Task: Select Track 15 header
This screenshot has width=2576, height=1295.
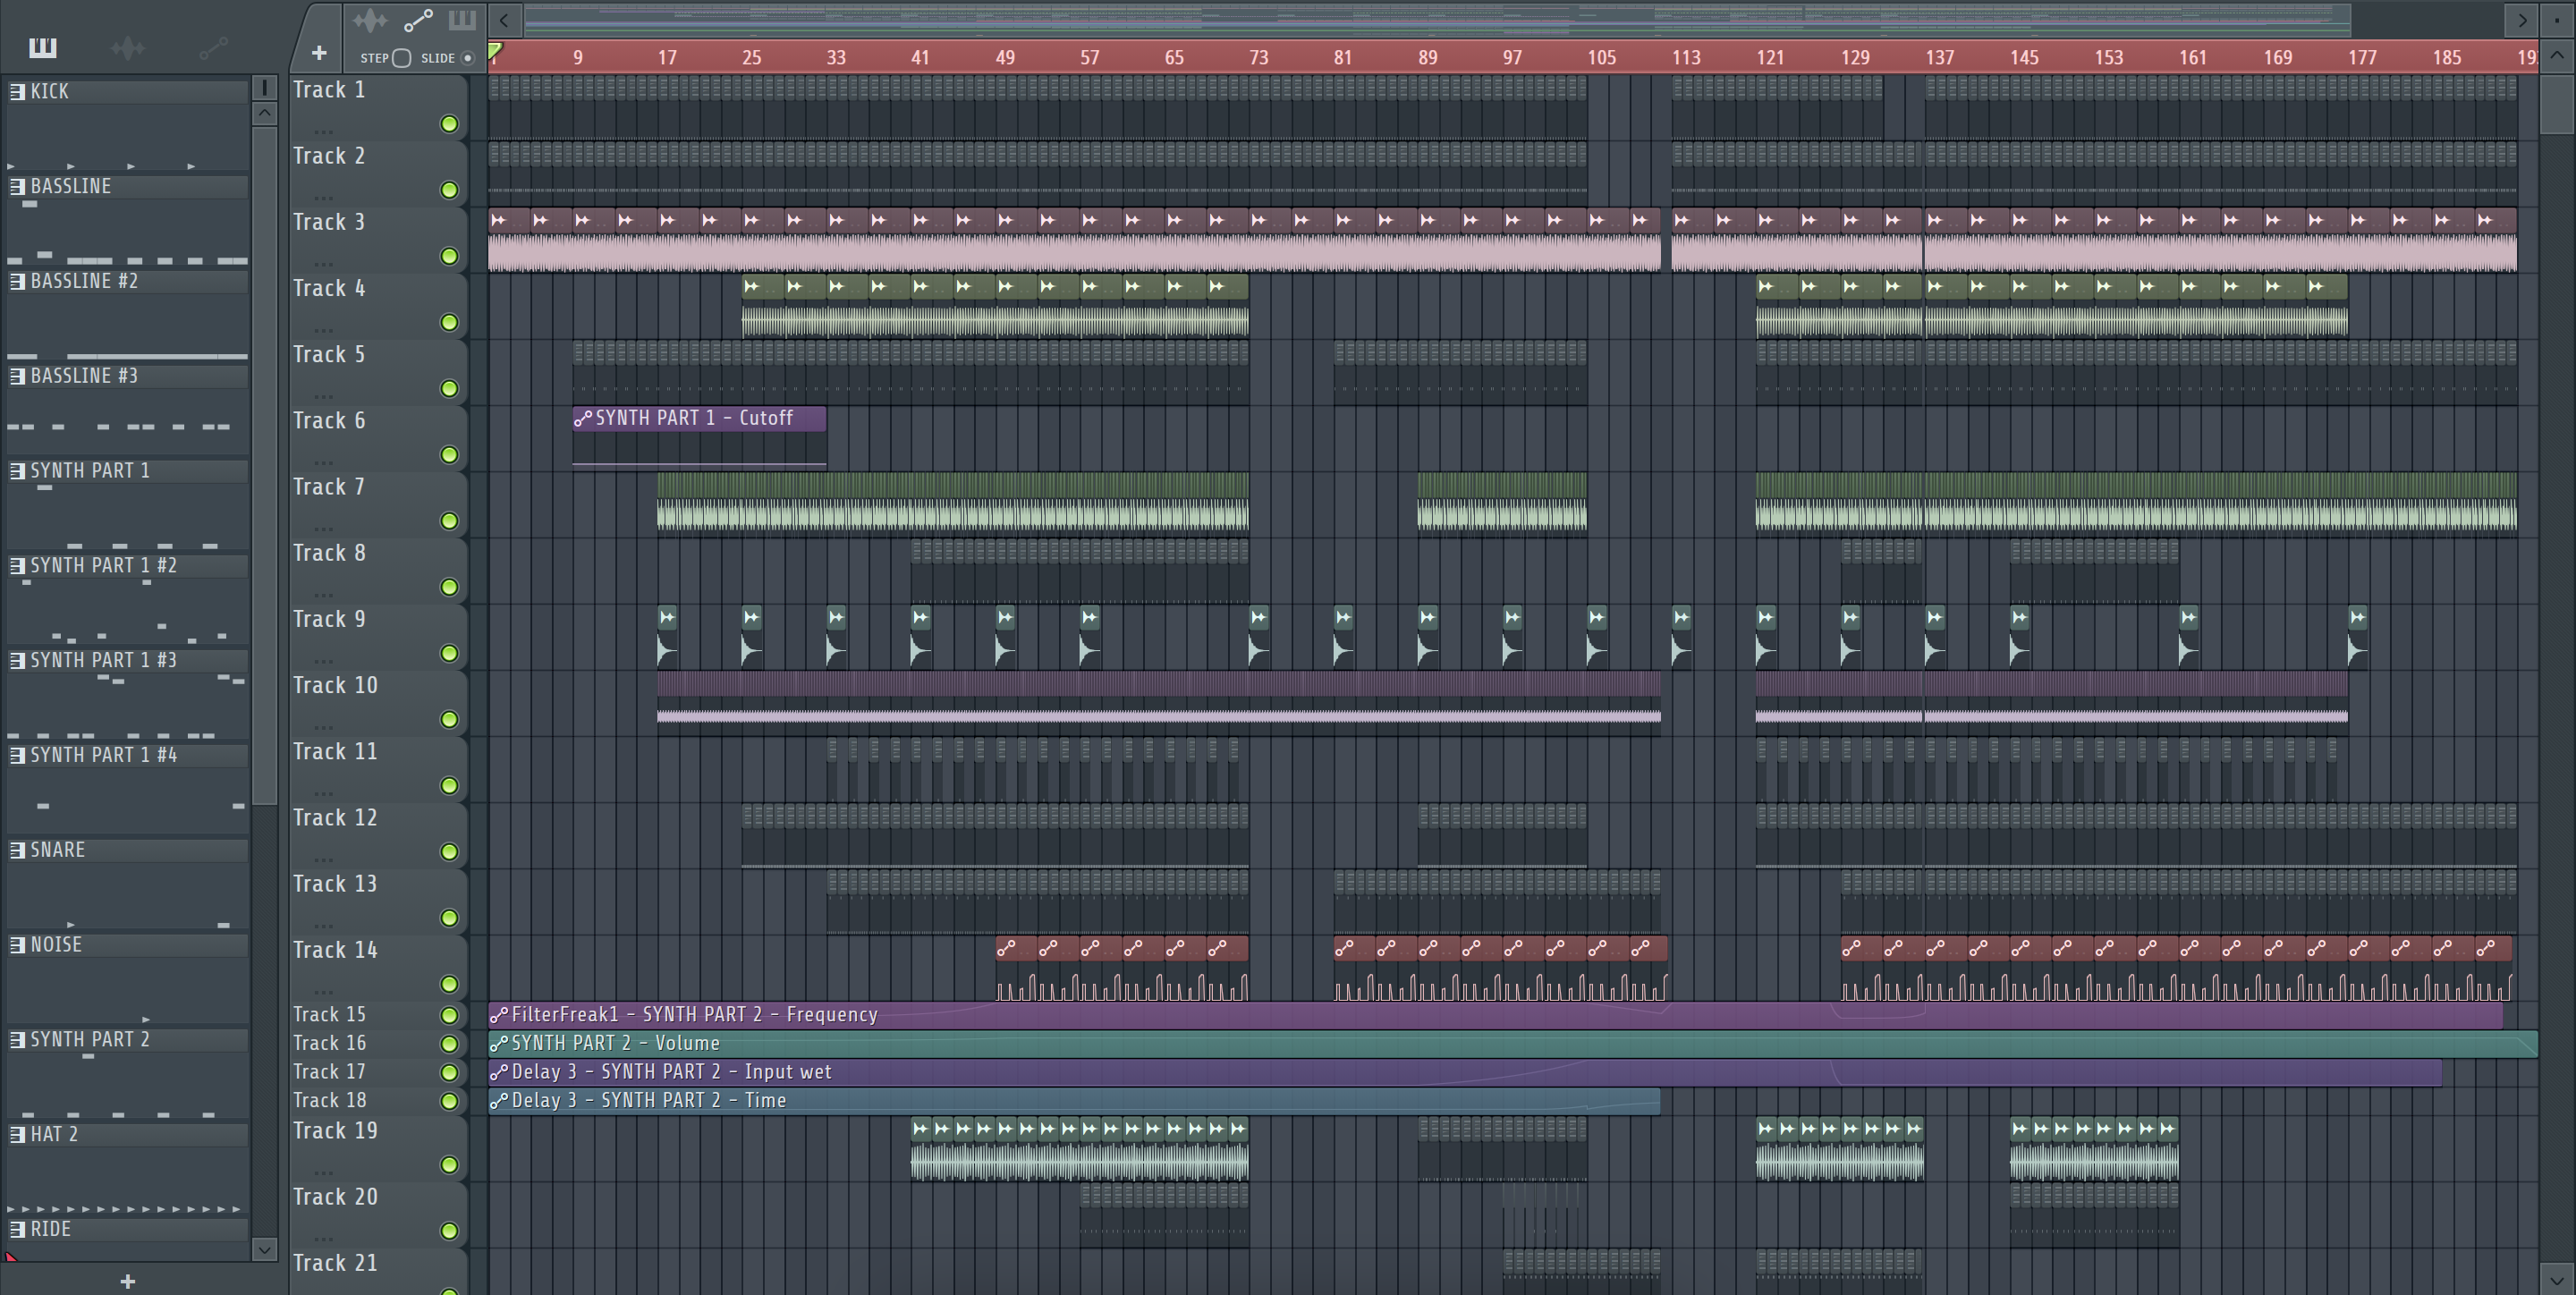Action: click(x=378, y=1015)
